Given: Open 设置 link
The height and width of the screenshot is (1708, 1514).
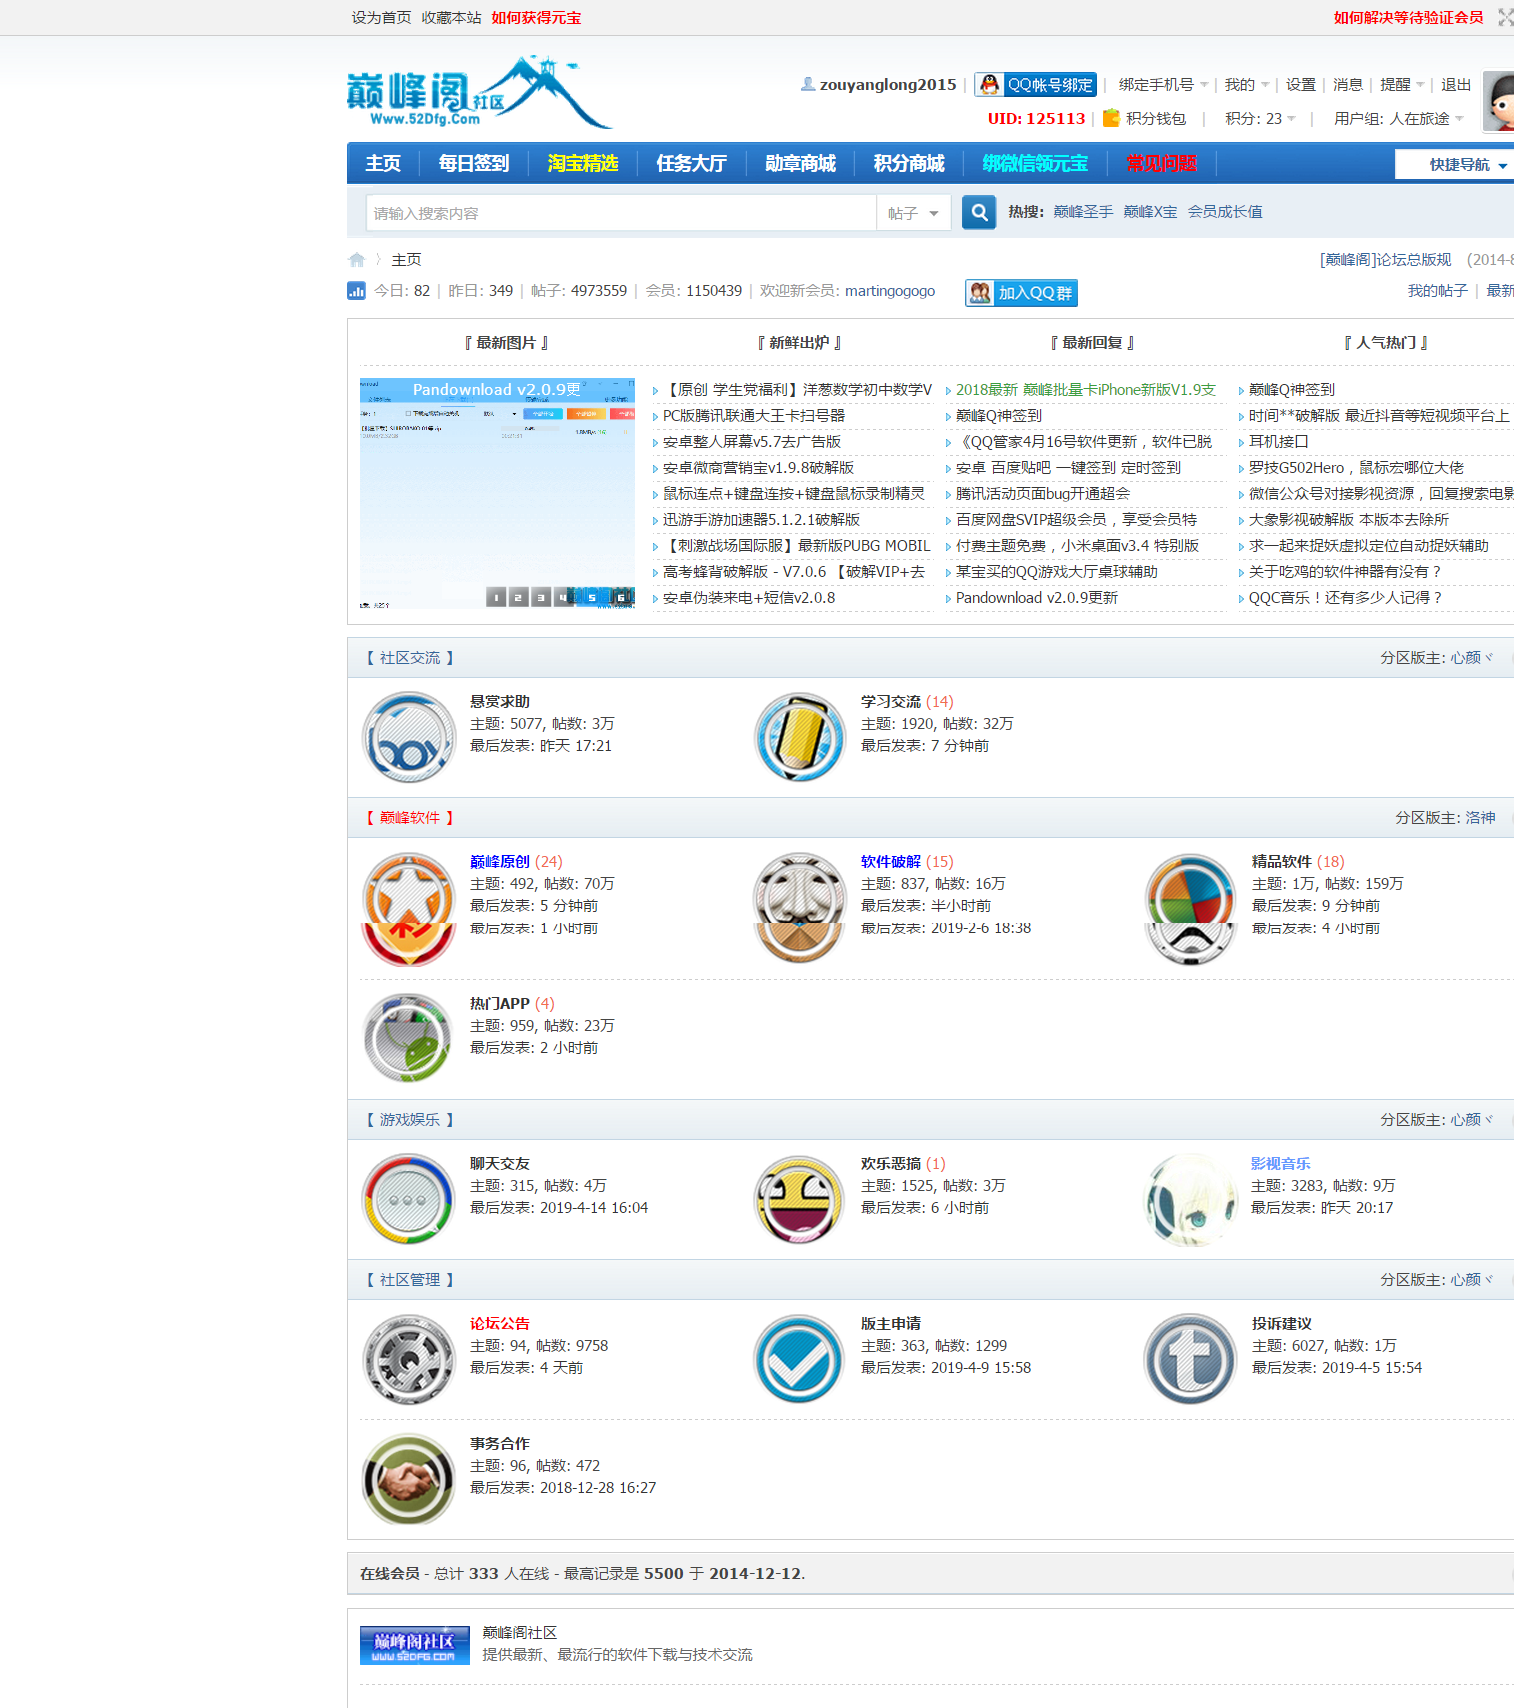Looking at the screenshot, I should coord(1301,85).
